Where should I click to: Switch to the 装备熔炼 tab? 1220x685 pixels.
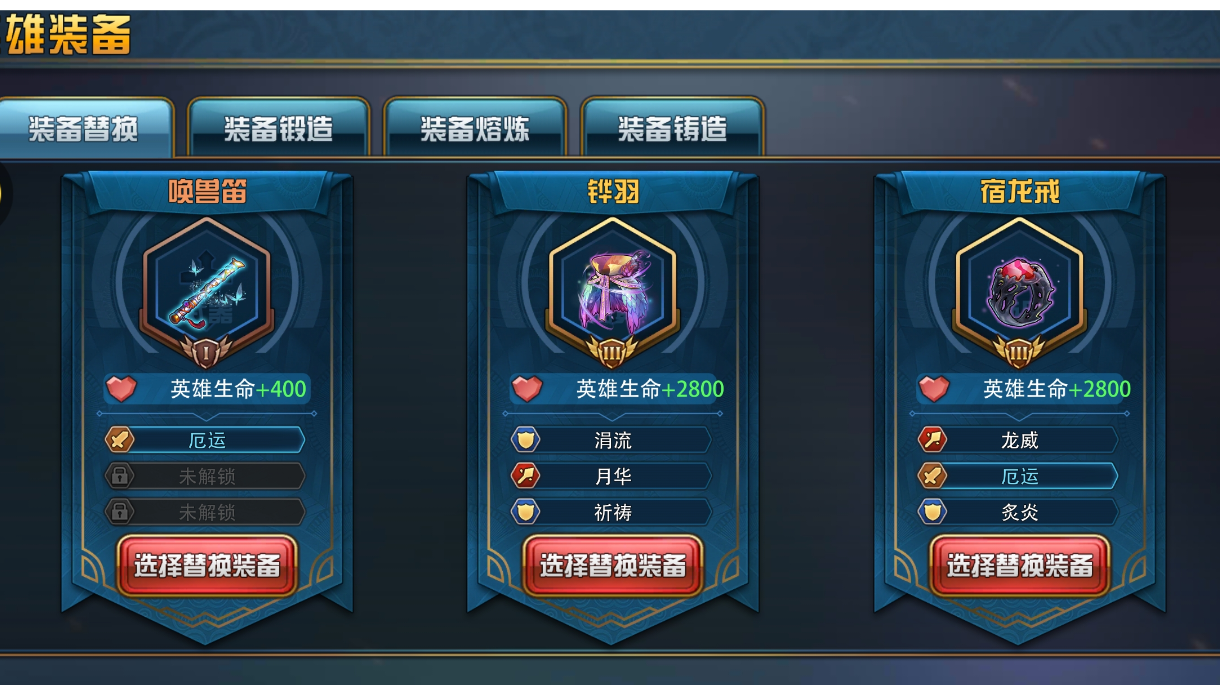[475, 128]
